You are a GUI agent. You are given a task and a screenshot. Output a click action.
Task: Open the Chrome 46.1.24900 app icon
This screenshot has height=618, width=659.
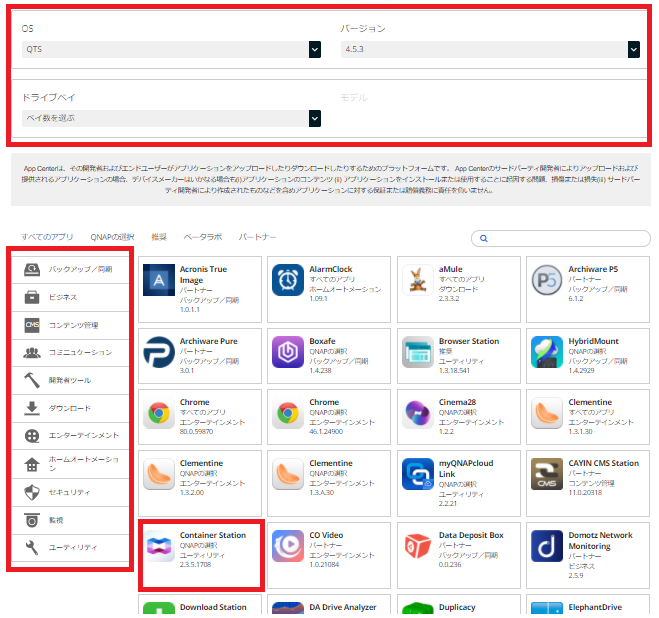coord(288,413)
